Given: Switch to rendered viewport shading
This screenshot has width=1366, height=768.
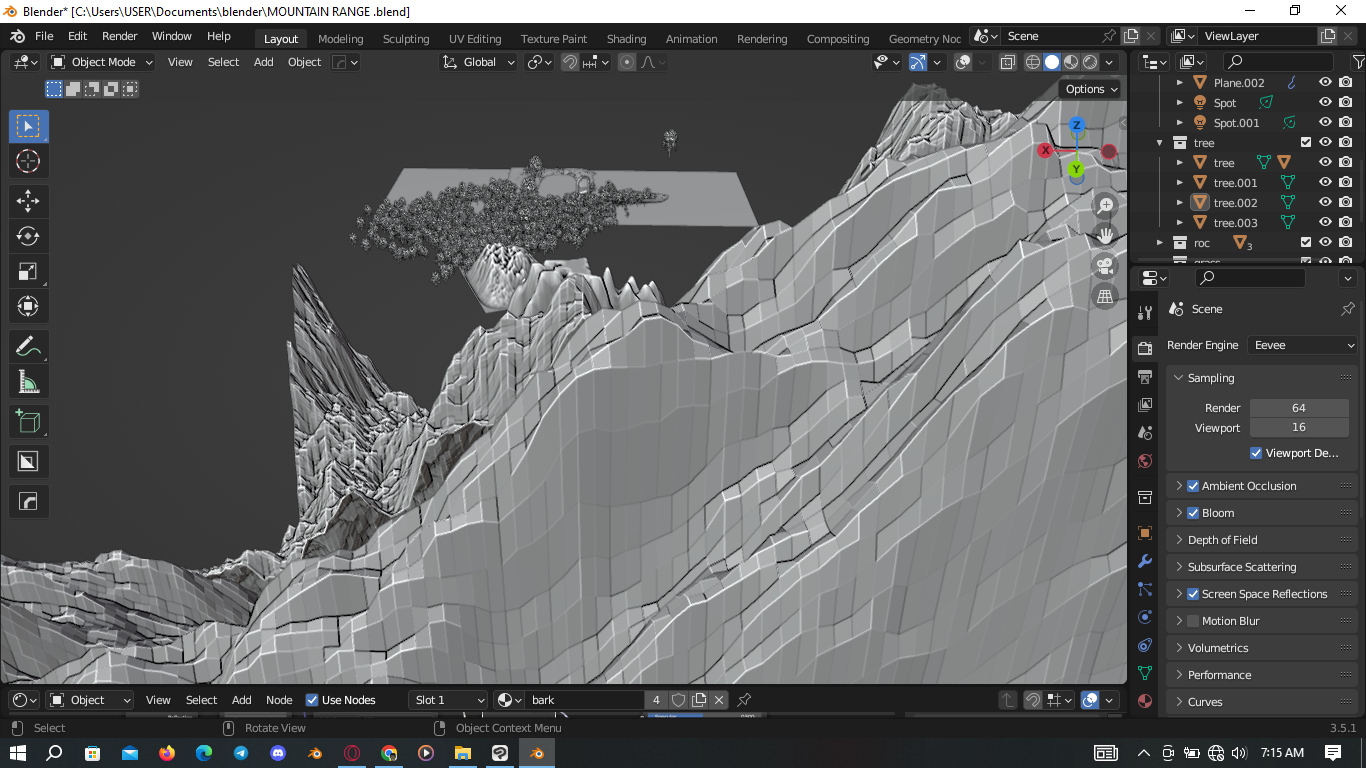Looking at the screenshot, I should [1090, 62].
